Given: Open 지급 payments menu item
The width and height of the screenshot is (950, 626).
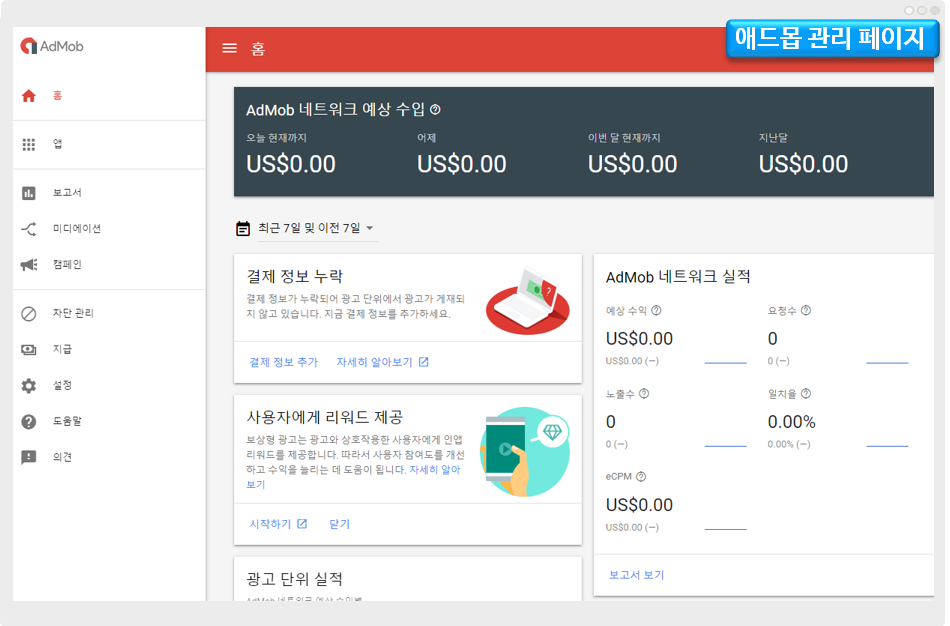Looking at the screenshot, I should click(62, 349).
